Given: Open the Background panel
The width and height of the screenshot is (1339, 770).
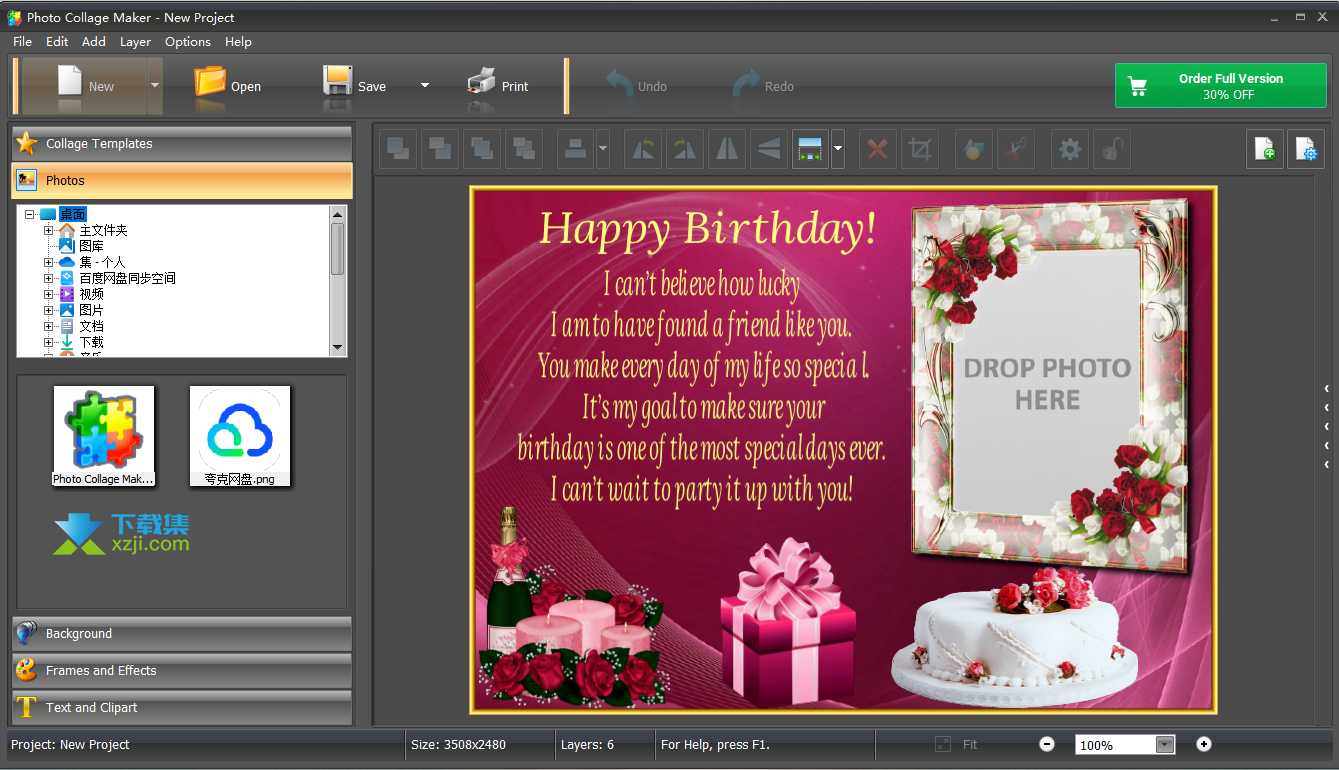Looking at the screenshot, I should coord(182,633).
